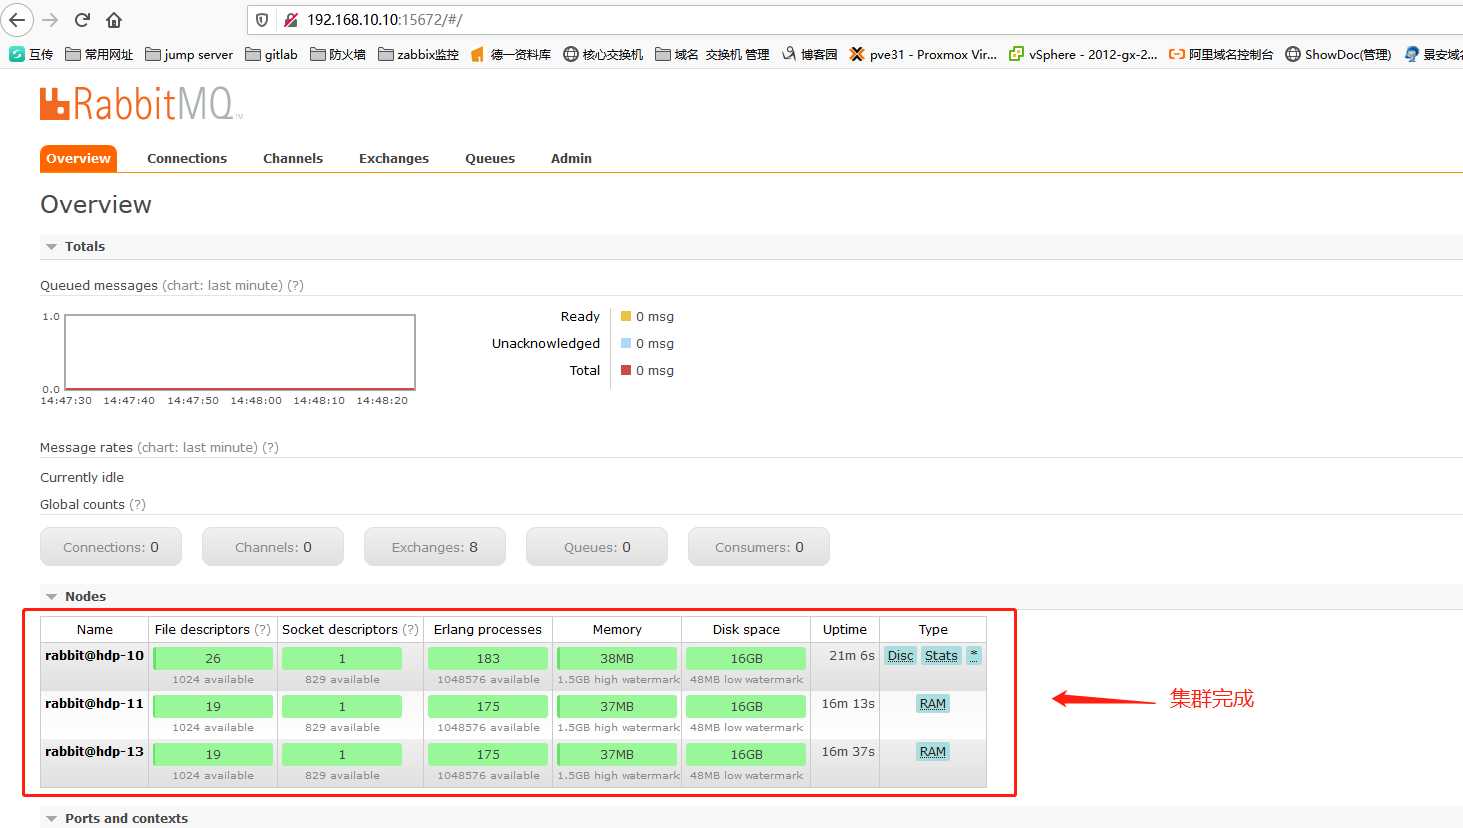1463x828 pixels.
Task: Switch to the Queues tab
Action: tap(490, 158)
